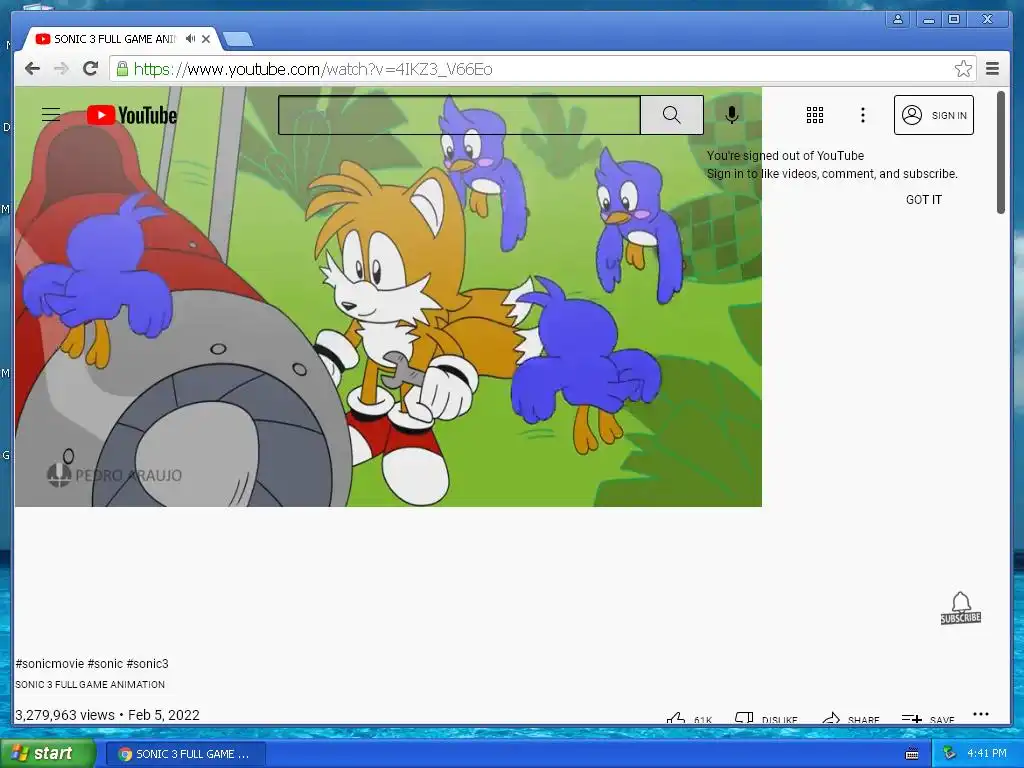Click the browser forward arrow
This screenshot has width=1024, height=768.
[61, 69]
